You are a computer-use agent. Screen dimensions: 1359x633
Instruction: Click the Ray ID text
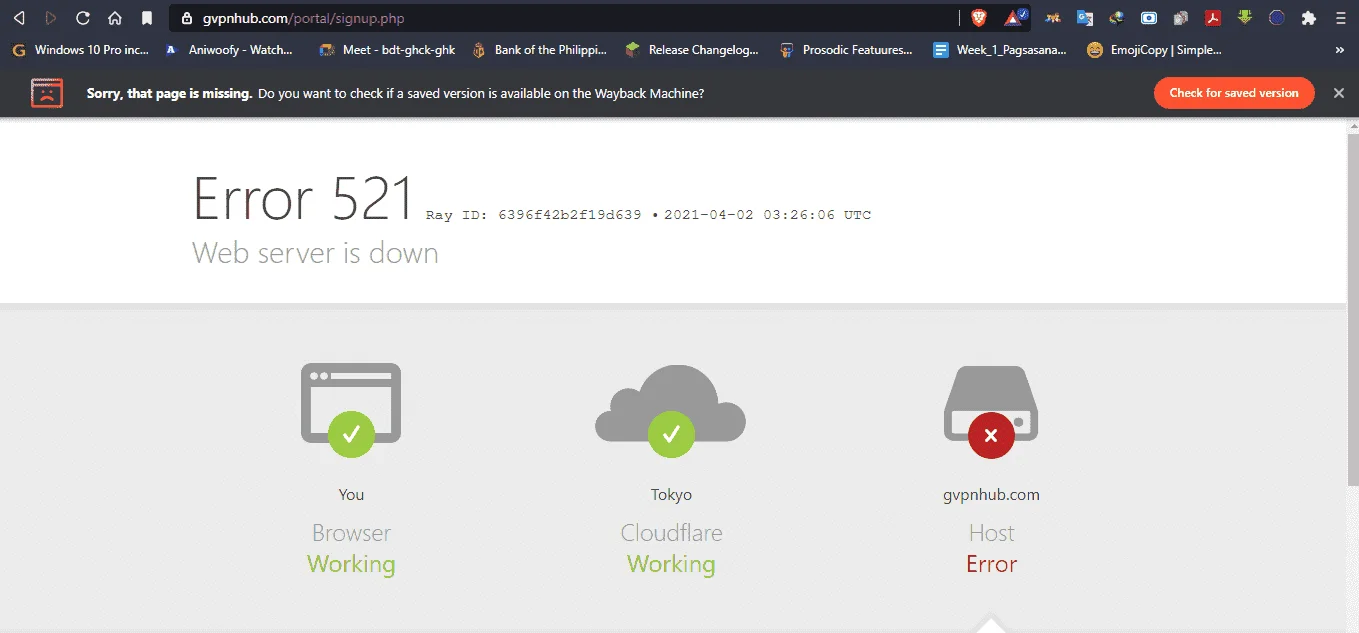pos(534,215)
